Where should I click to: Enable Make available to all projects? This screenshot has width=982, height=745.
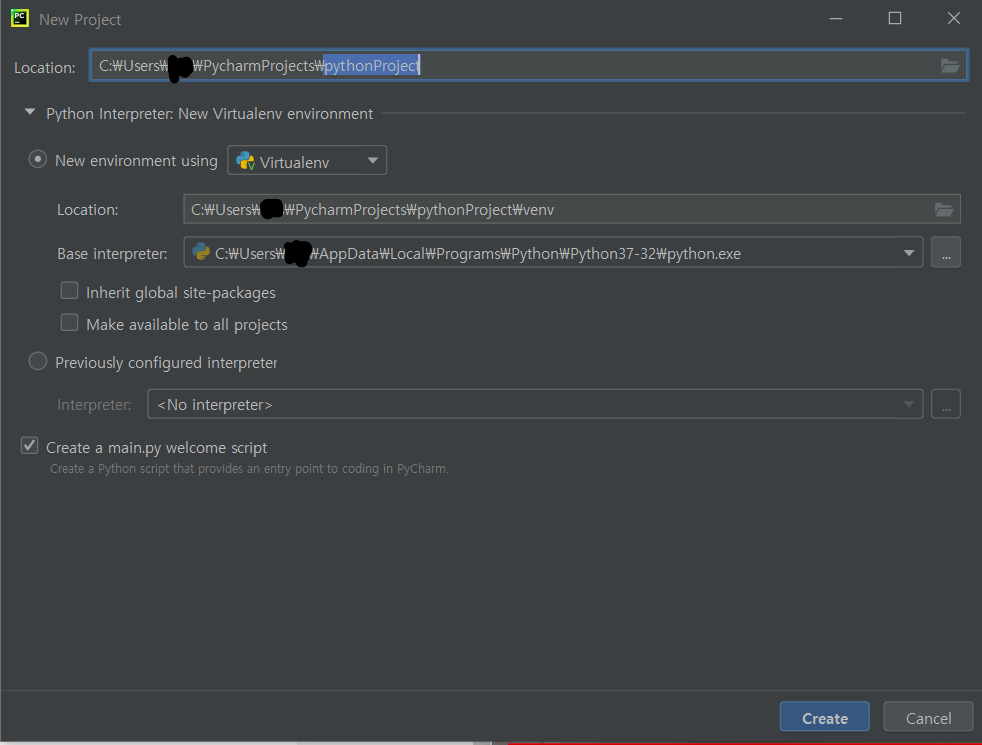(x=70, y=322)
